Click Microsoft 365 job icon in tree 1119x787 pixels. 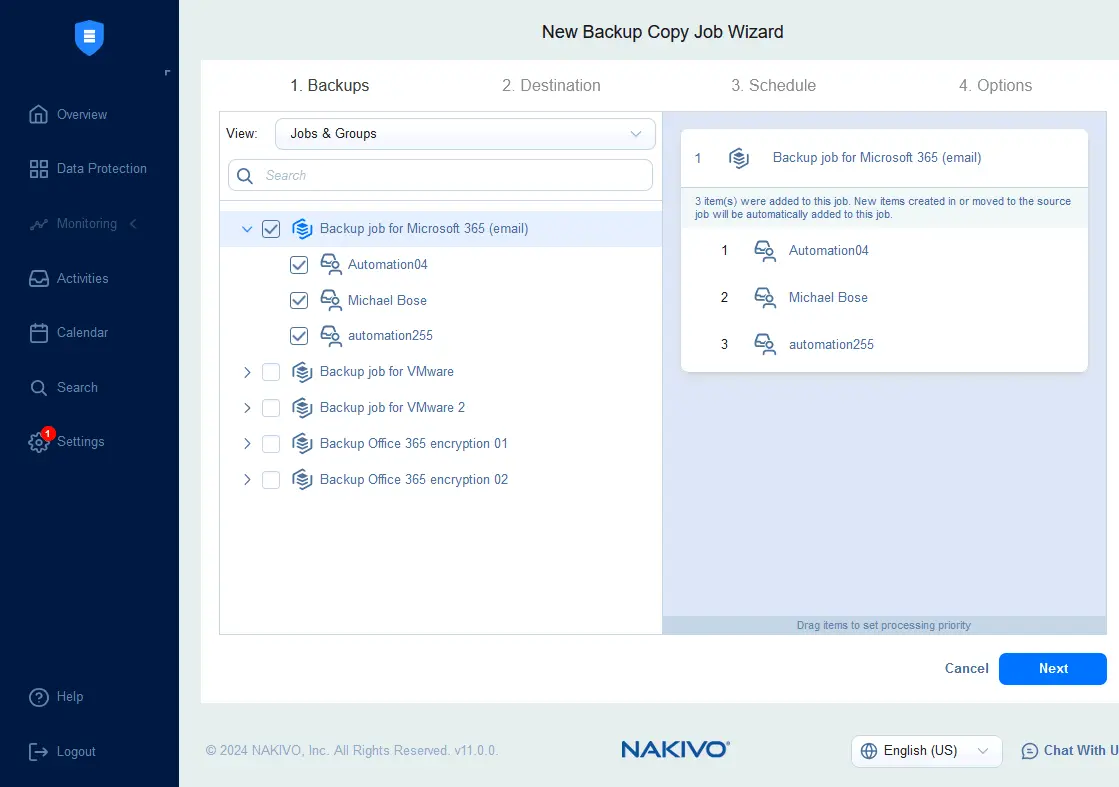point(302,229)
